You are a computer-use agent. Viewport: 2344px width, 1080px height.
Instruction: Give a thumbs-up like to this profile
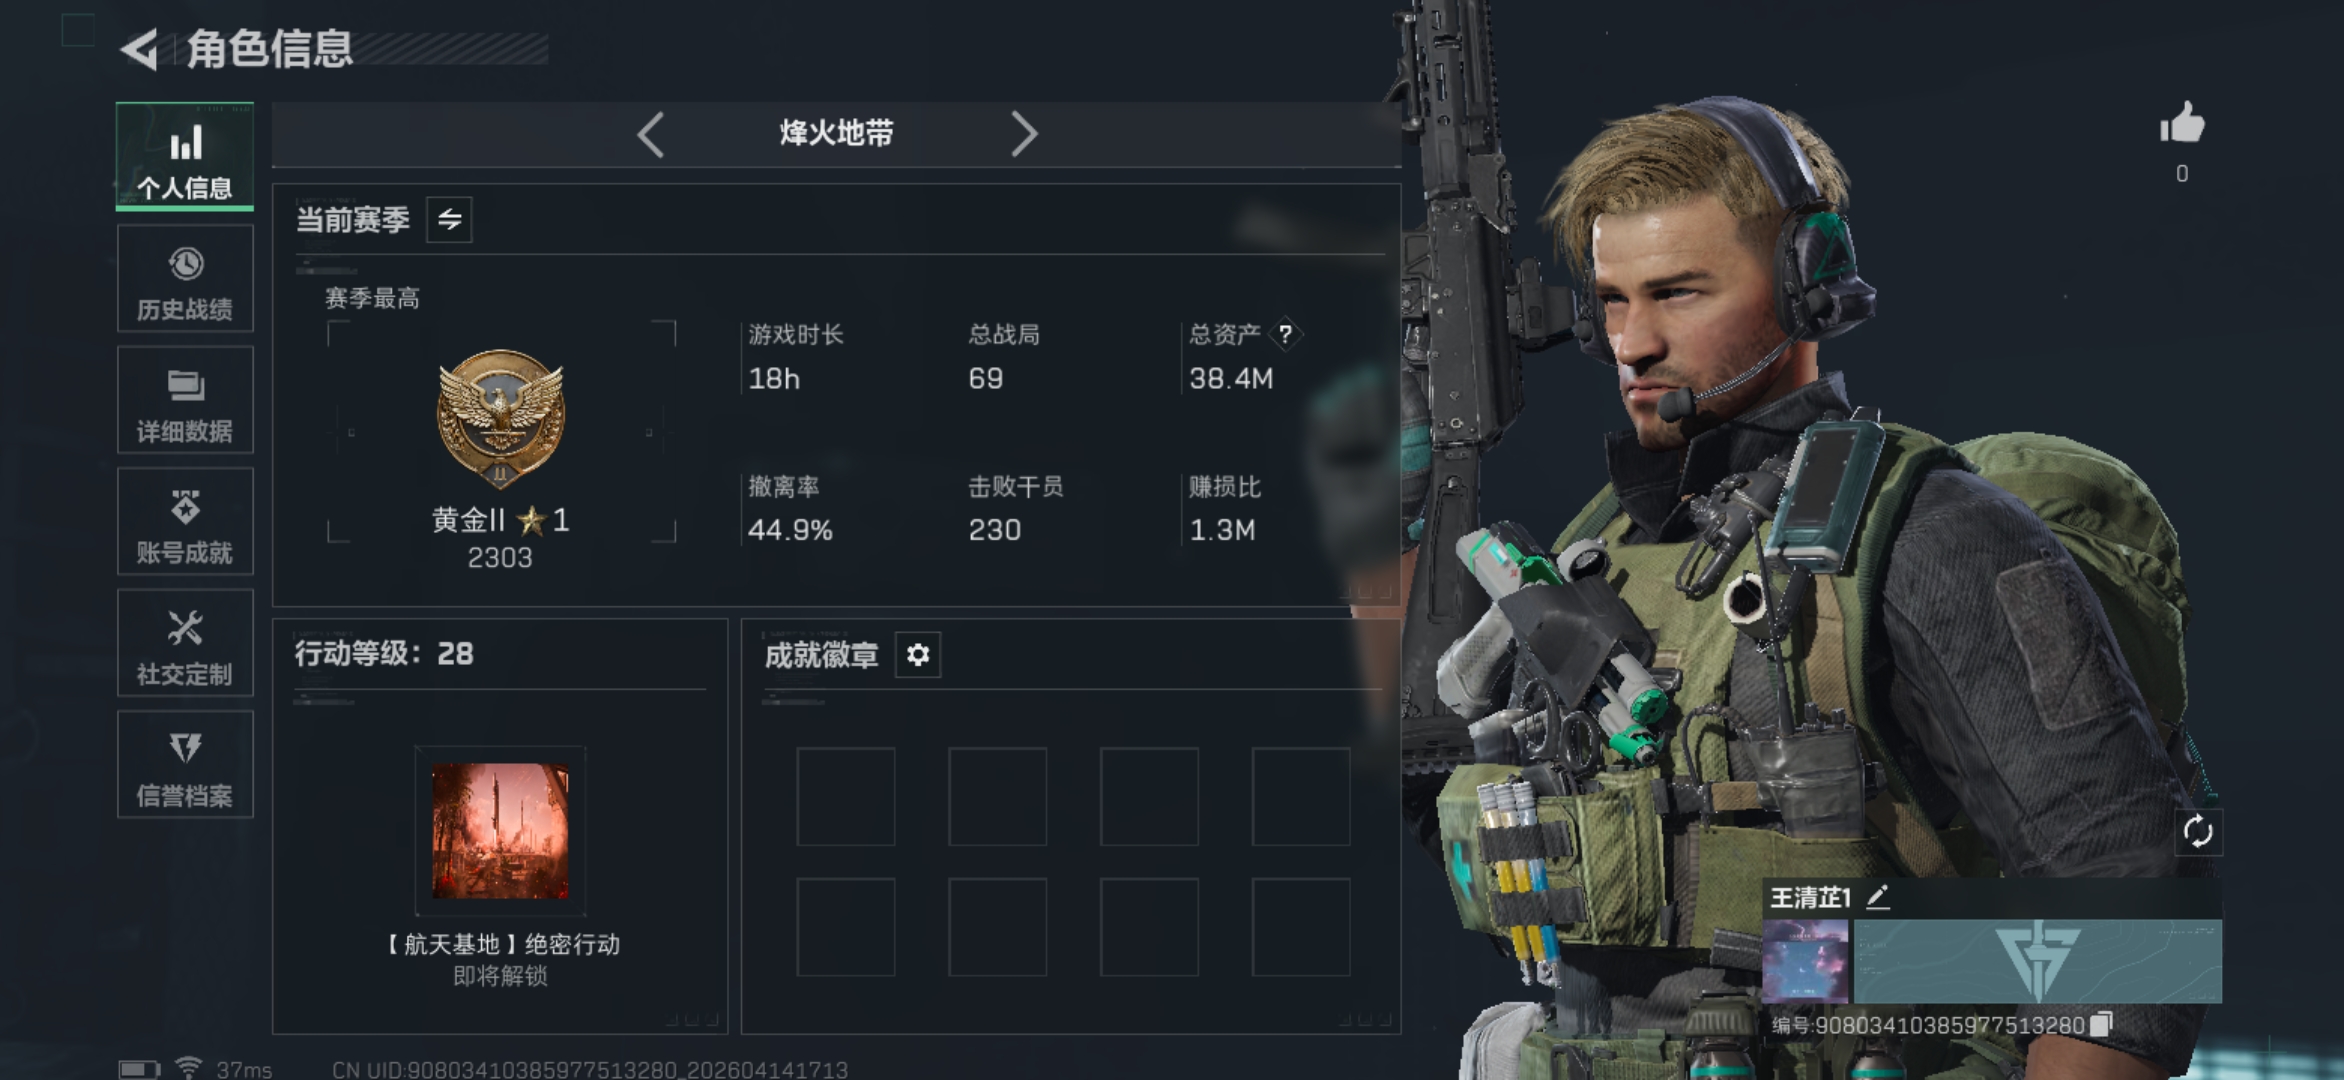click(2181, 124)
